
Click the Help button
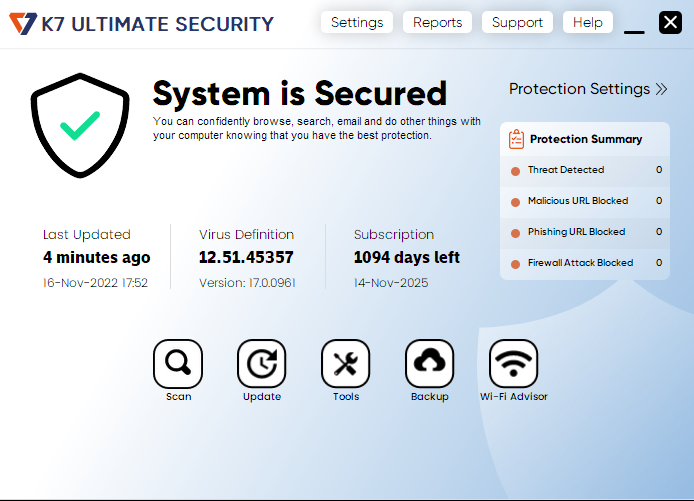(588, 22)
